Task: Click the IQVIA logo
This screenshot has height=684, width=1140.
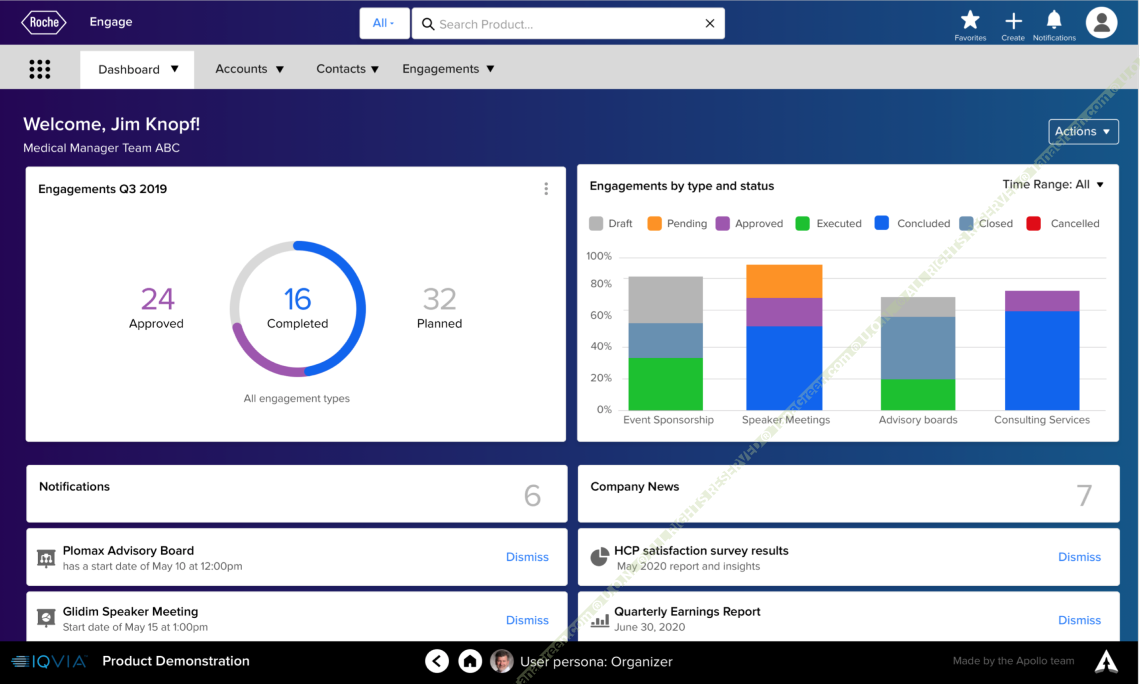Action: (49, 661)
